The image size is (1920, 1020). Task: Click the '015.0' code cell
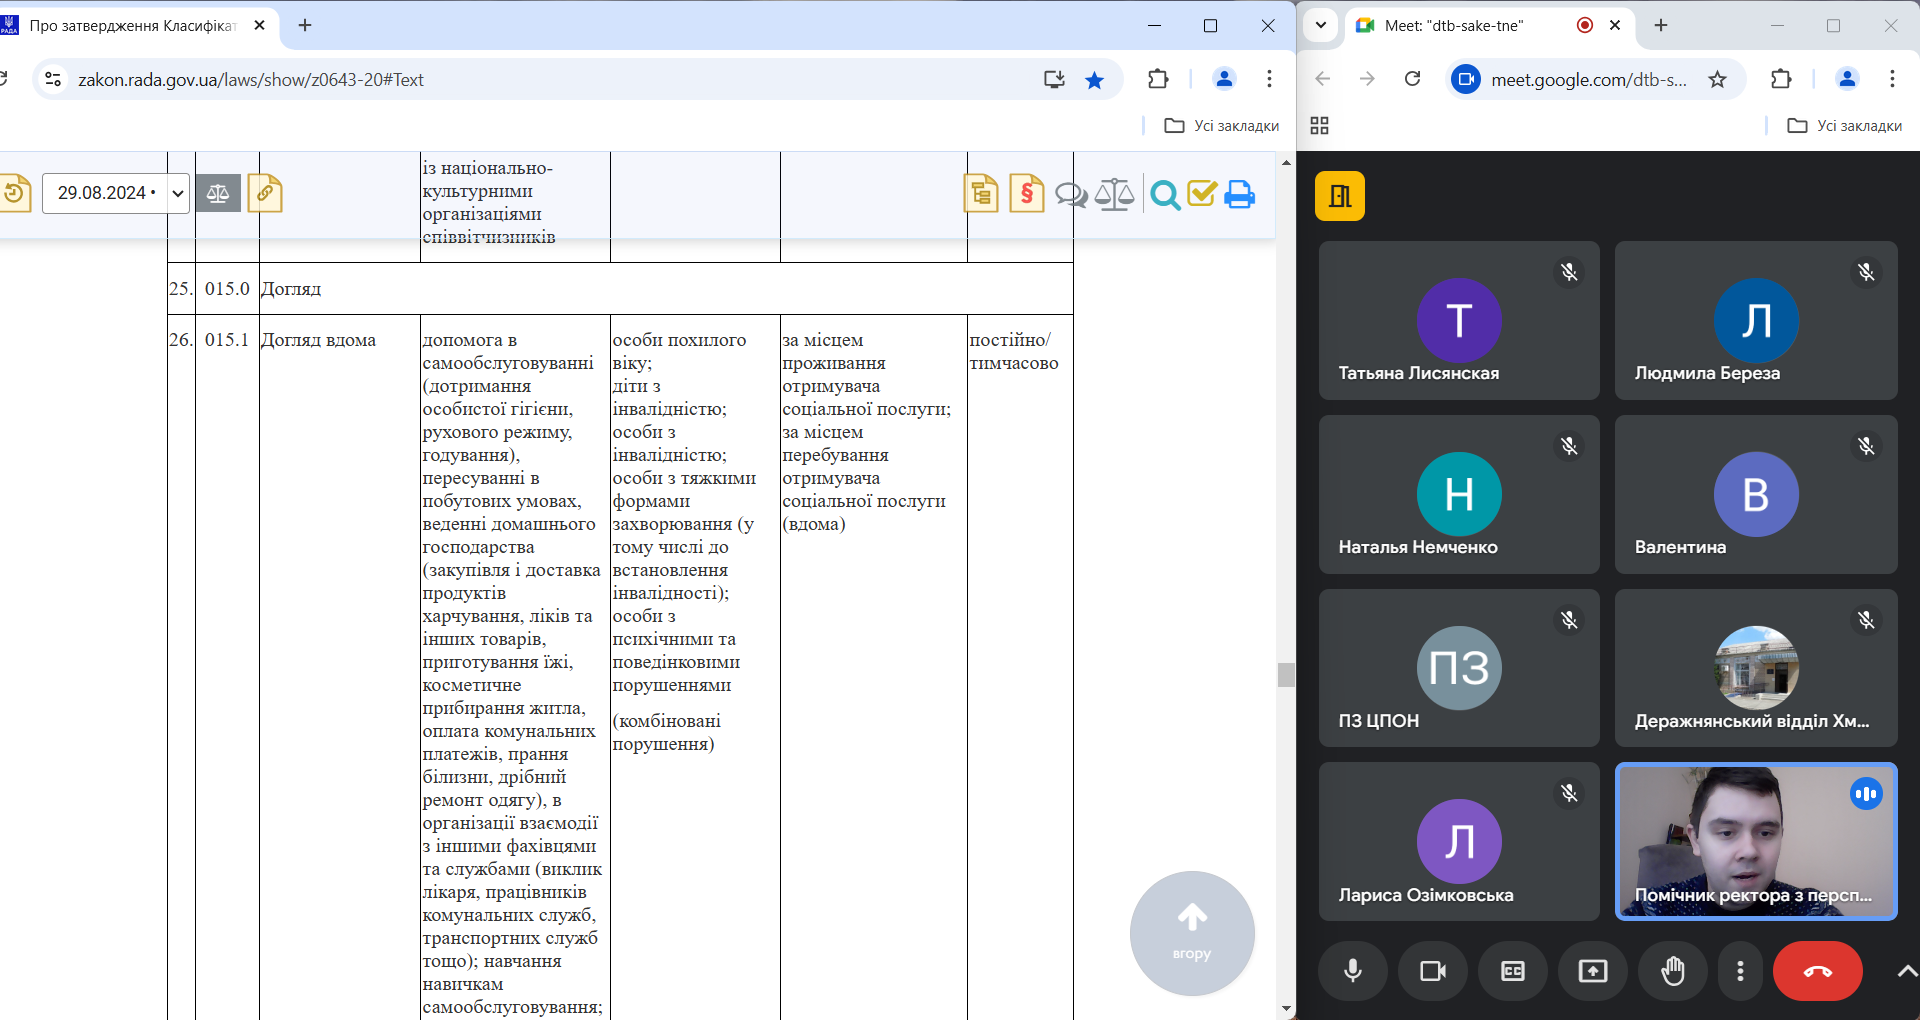point(227,289)
